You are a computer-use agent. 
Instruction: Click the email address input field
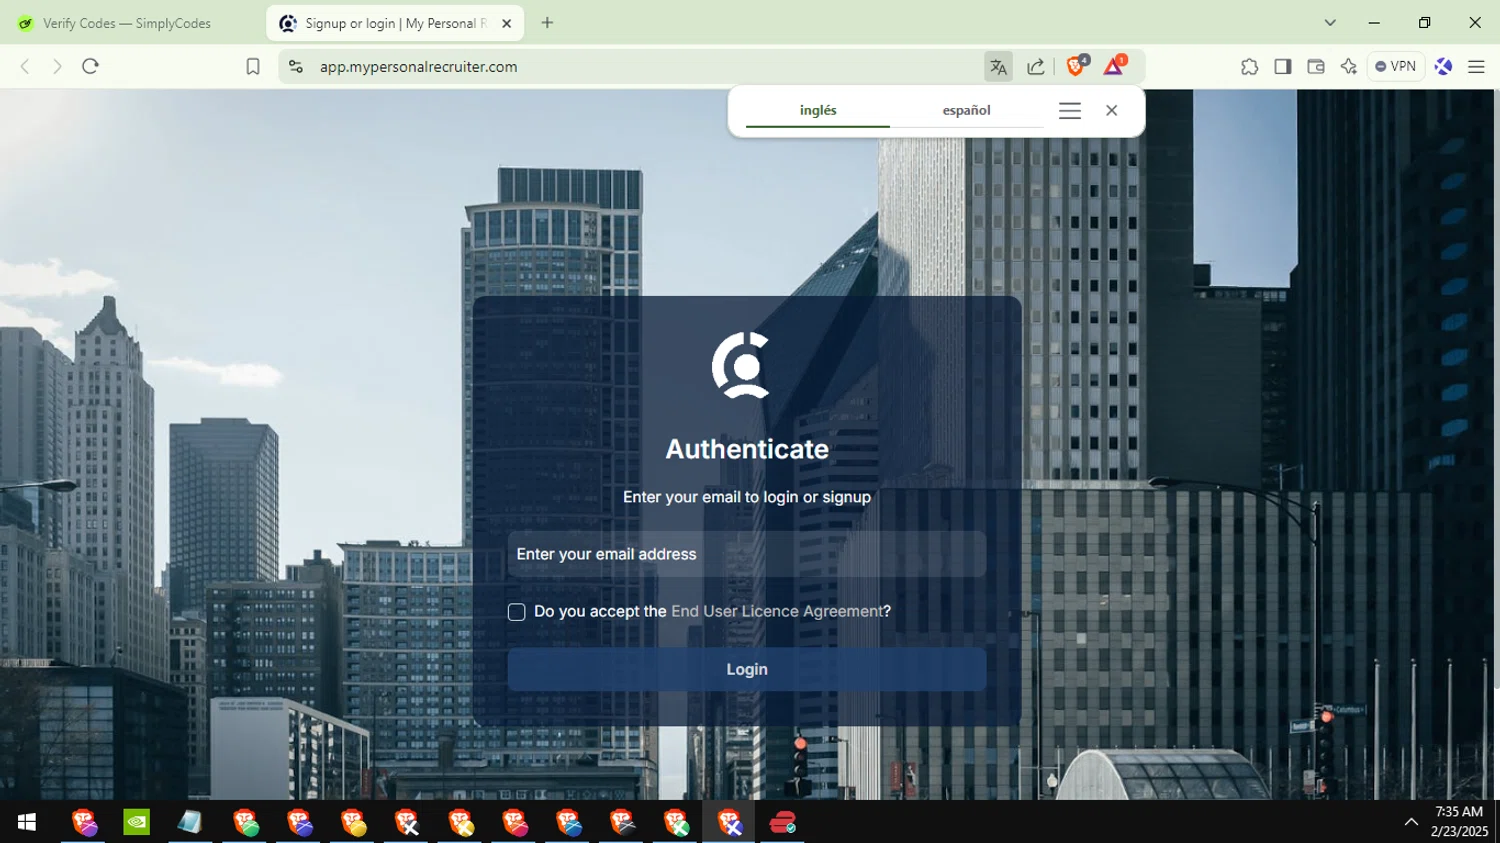[x=747, y=554]
